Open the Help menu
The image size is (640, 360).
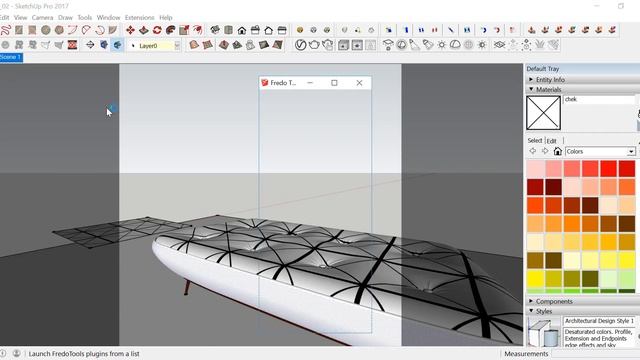pyautogui.click(x=166, y=18)
